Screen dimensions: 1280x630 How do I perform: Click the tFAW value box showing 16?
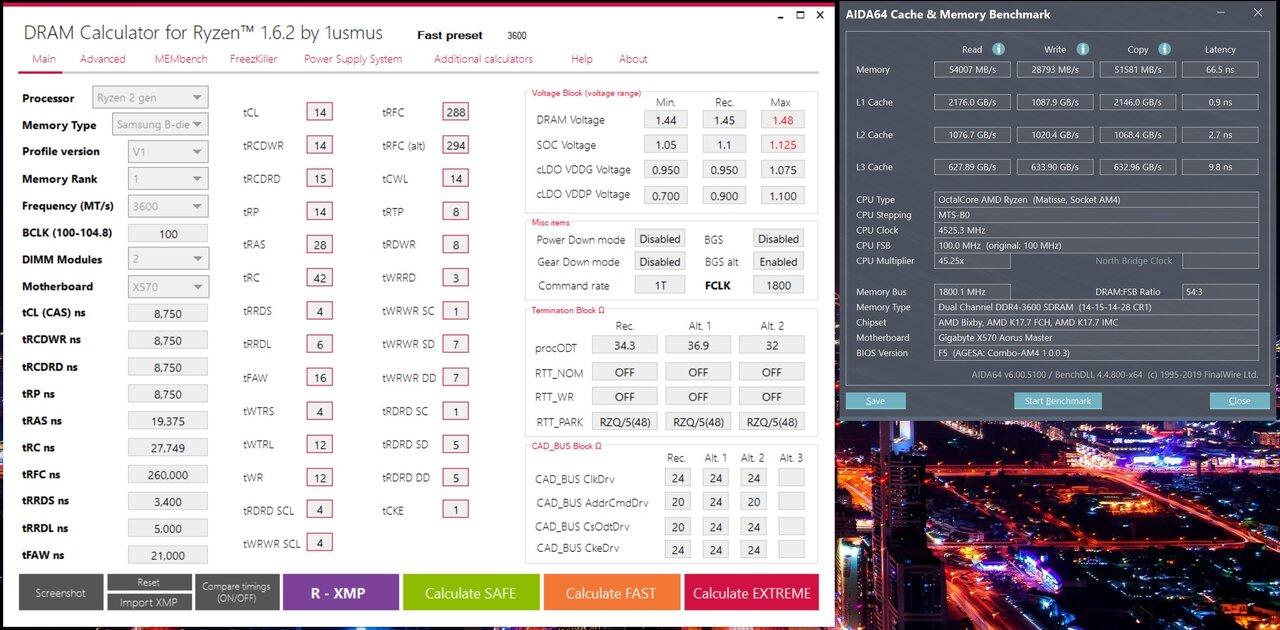point(320,378)
